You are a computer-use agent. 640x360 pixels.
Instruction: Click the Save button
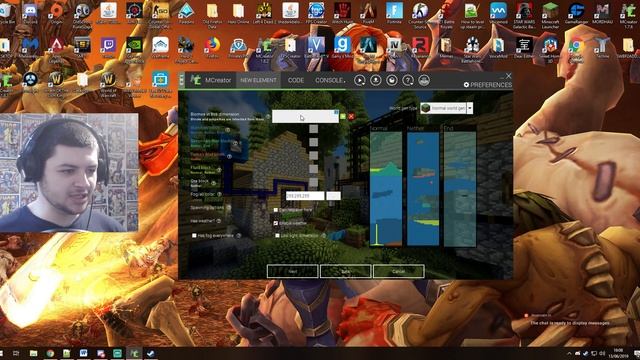[346, 271]
